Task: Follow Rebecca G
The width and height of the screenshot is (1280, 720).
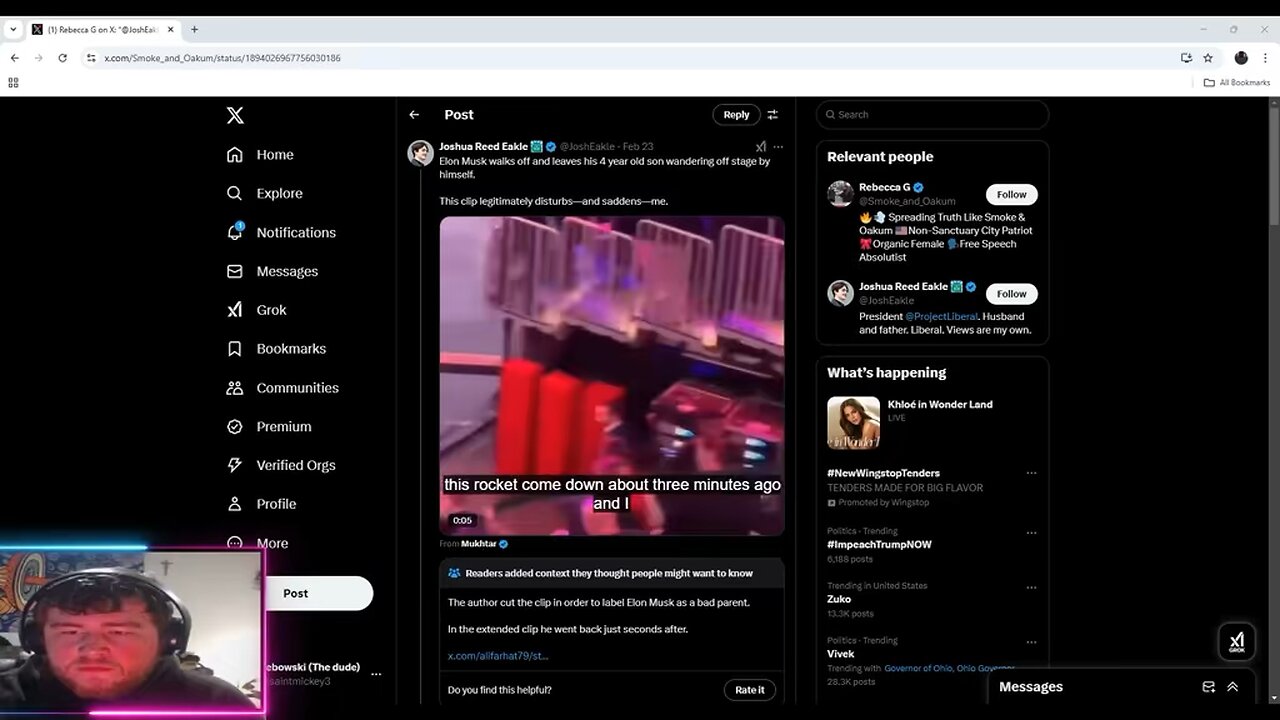Action: [1011, 195]
